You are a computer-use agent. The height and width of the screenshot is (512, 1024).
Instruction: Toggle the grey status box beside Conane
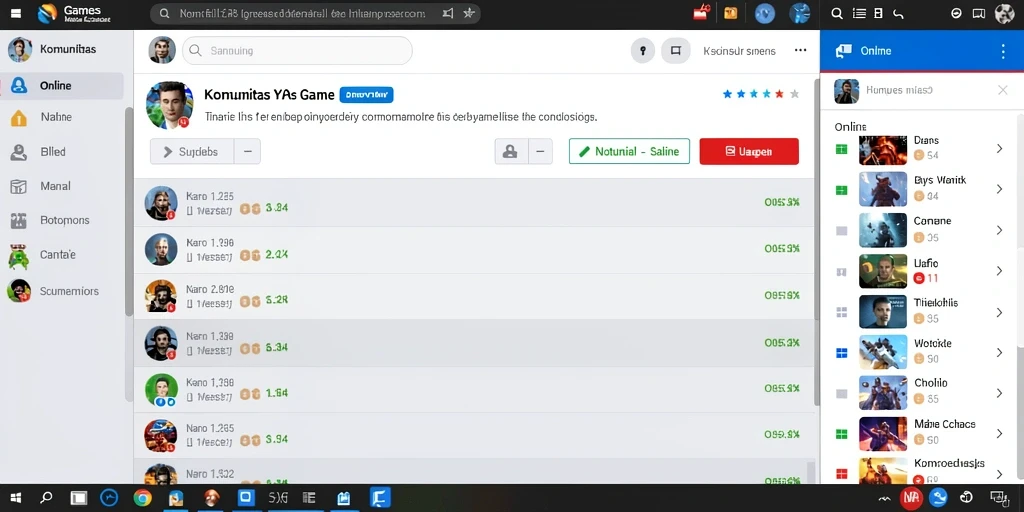tap(842, 231)
